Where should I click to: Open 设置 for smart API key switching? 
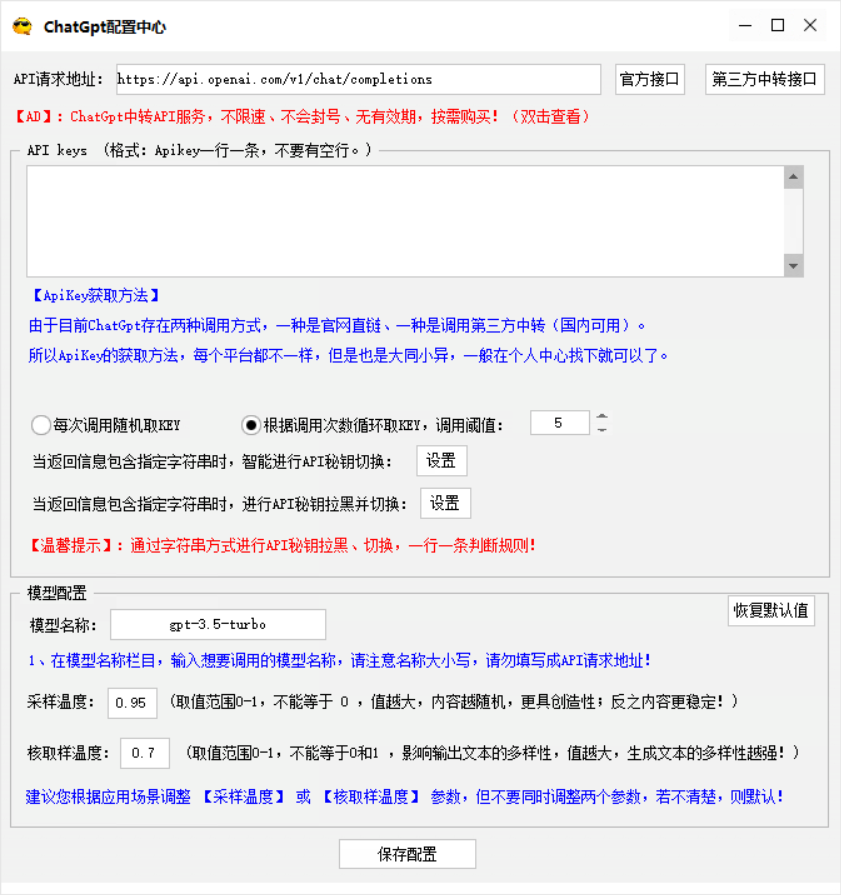tap(441, 461)
